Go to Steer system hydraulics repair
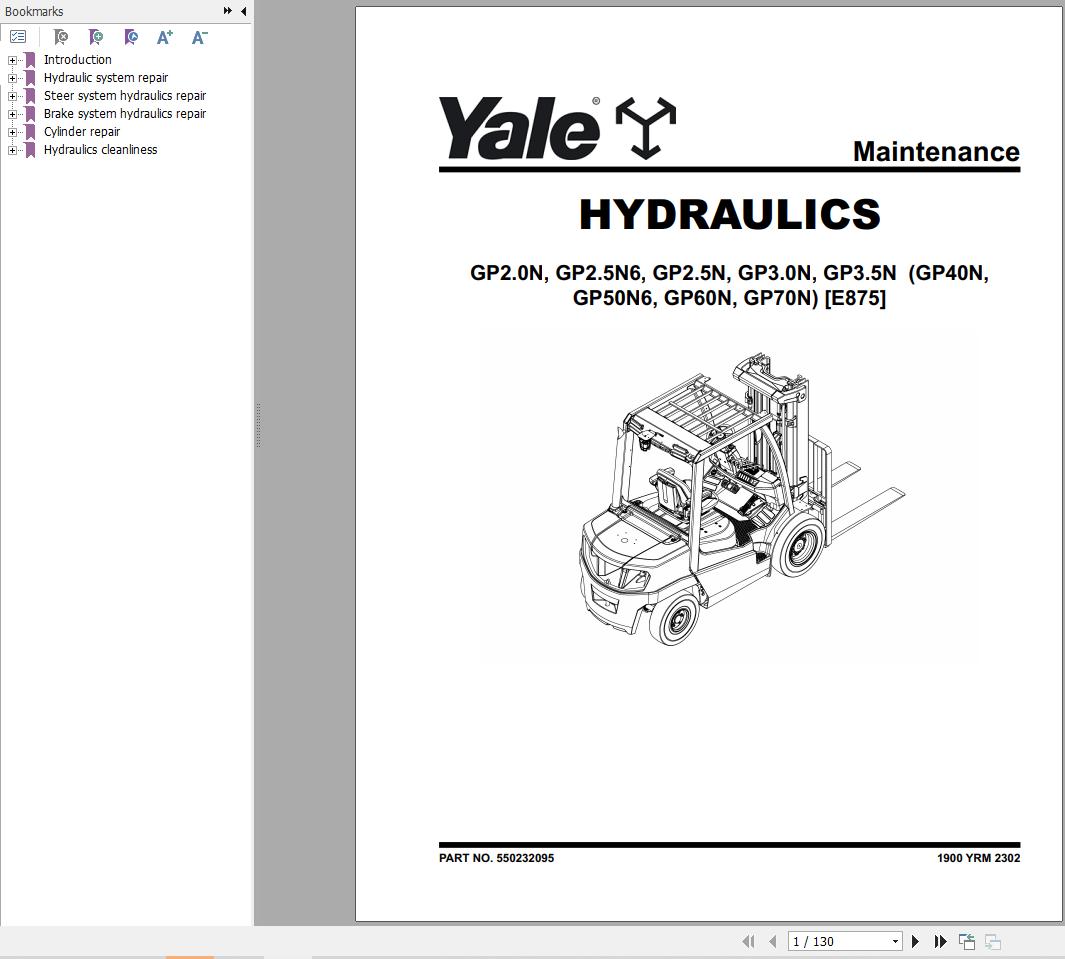Screen dimensions: 1065x959 coord(125,96)
